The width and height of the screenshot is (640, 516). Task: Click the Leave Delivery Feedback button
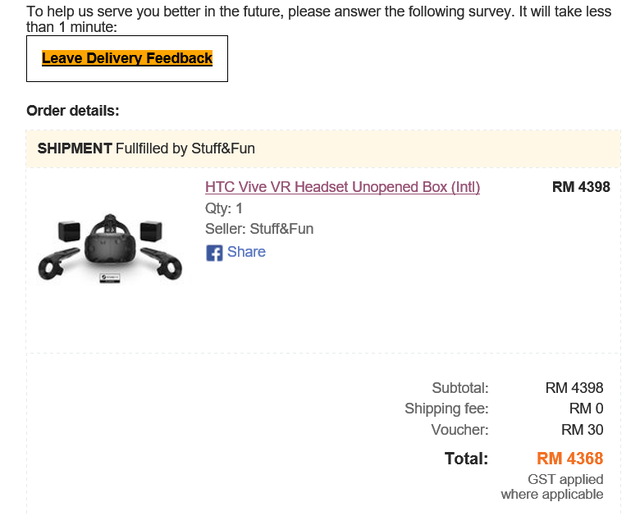pos(127,59)
